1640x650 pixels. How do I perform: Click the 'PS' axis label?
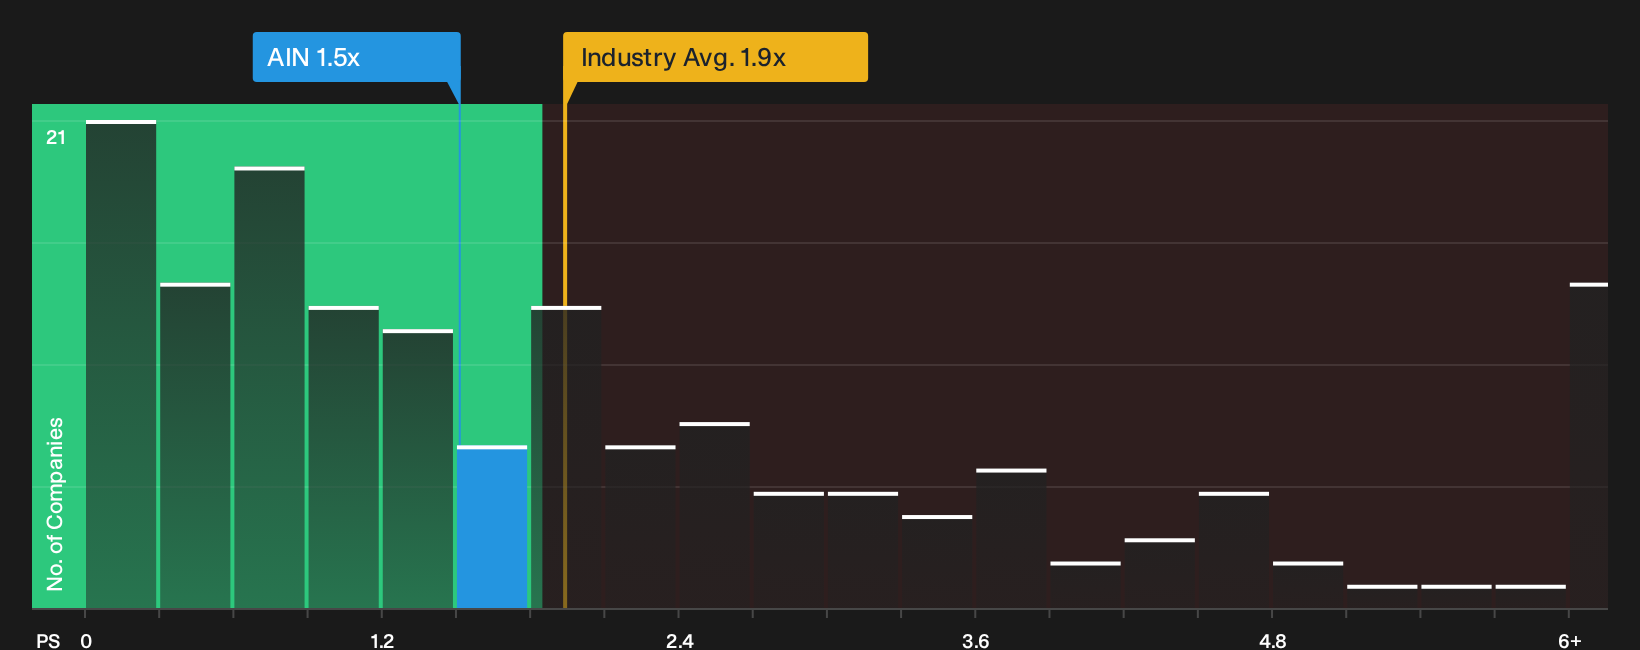click(x=48, y=641)
